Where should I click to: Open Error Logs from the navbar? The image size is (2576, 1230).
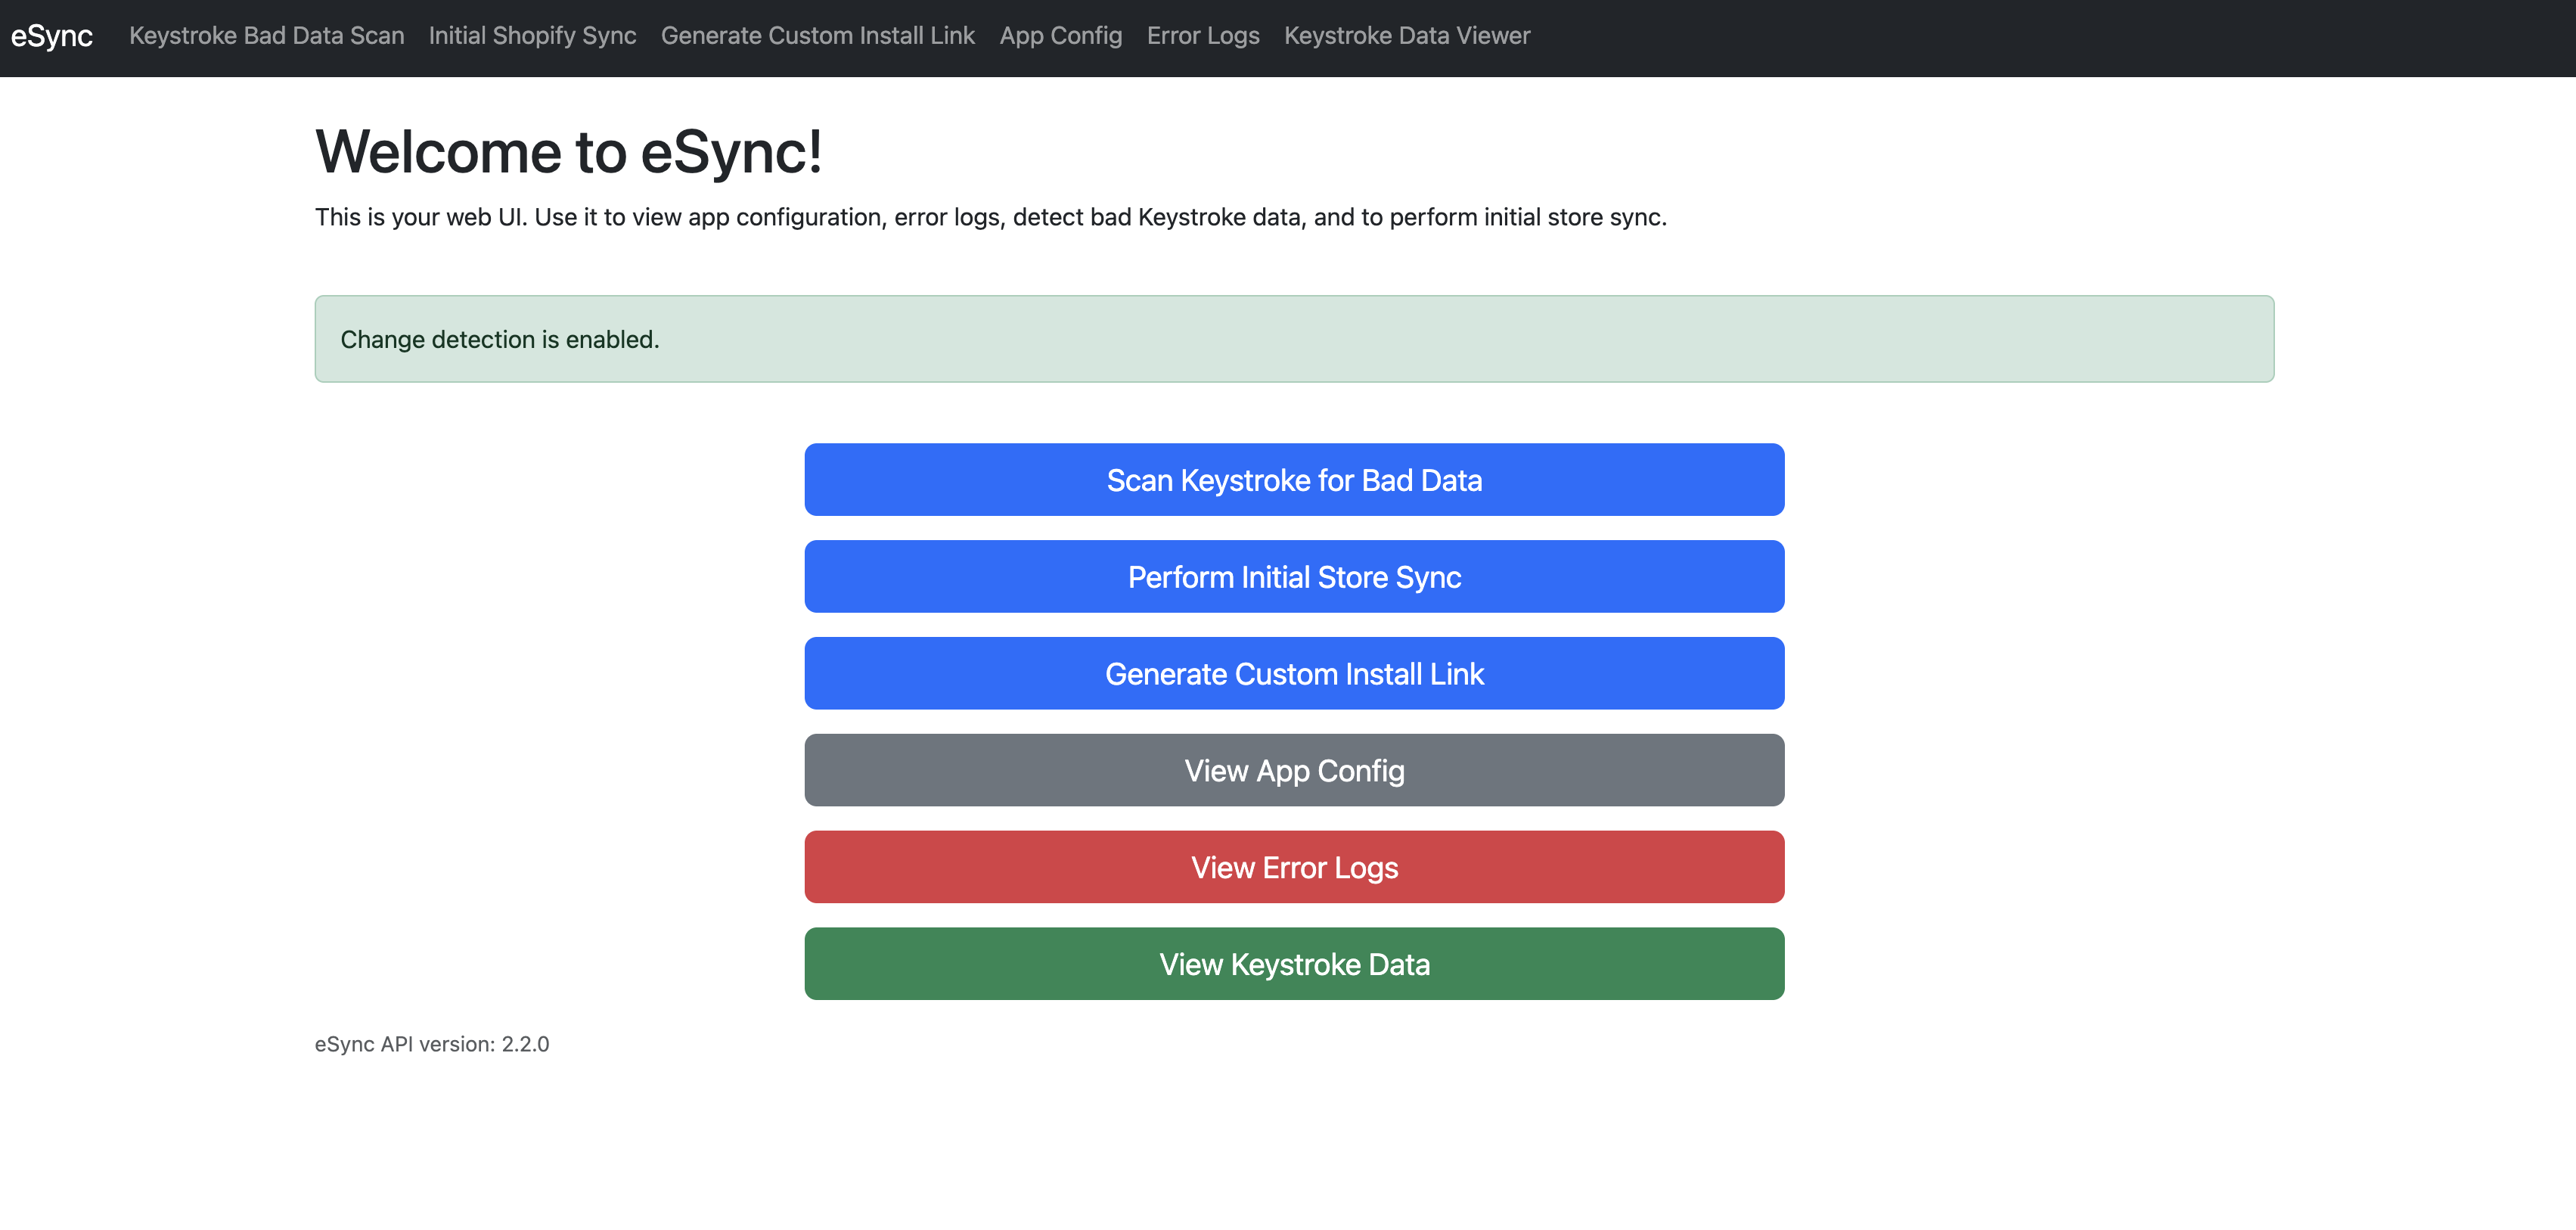(x=1203, y=36)
